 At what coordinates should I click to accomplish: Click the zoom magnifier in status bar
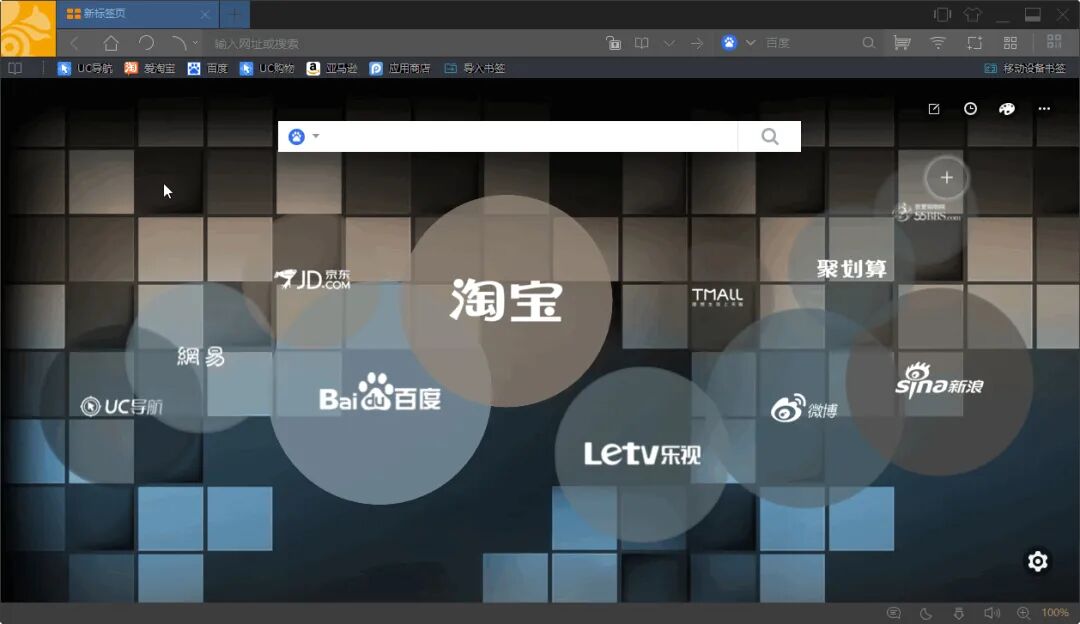(x=1024, y=613)
